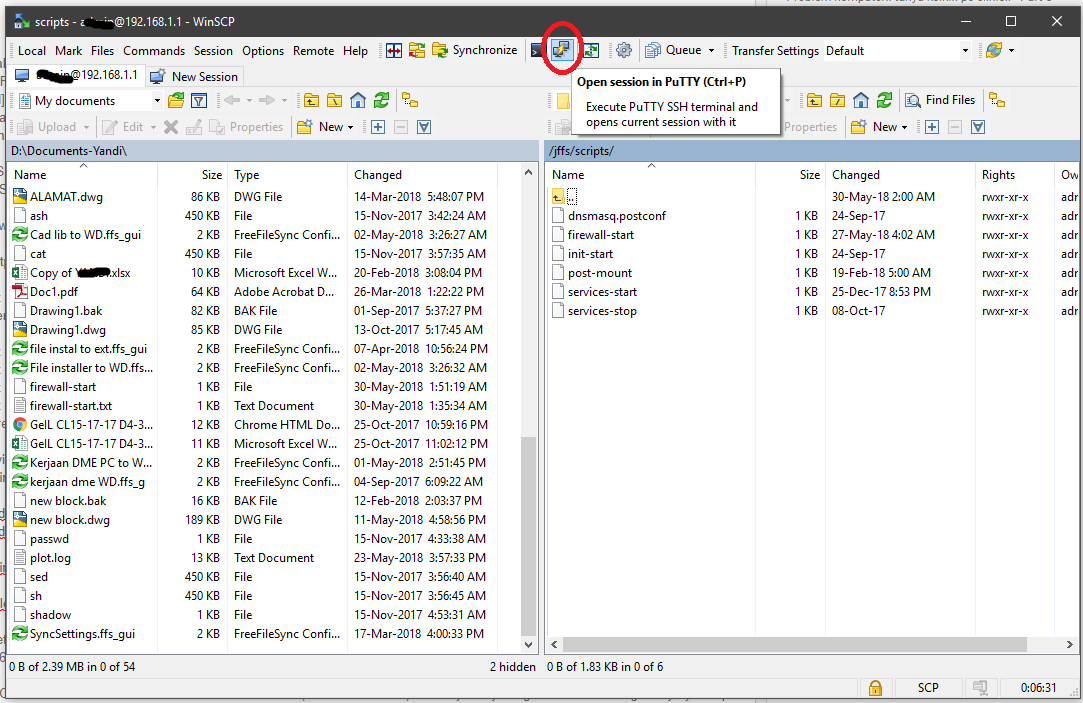This screenshot has width=1083, height=703.
Task: Click the Compare Directories icon
Action: coord(394,50)
